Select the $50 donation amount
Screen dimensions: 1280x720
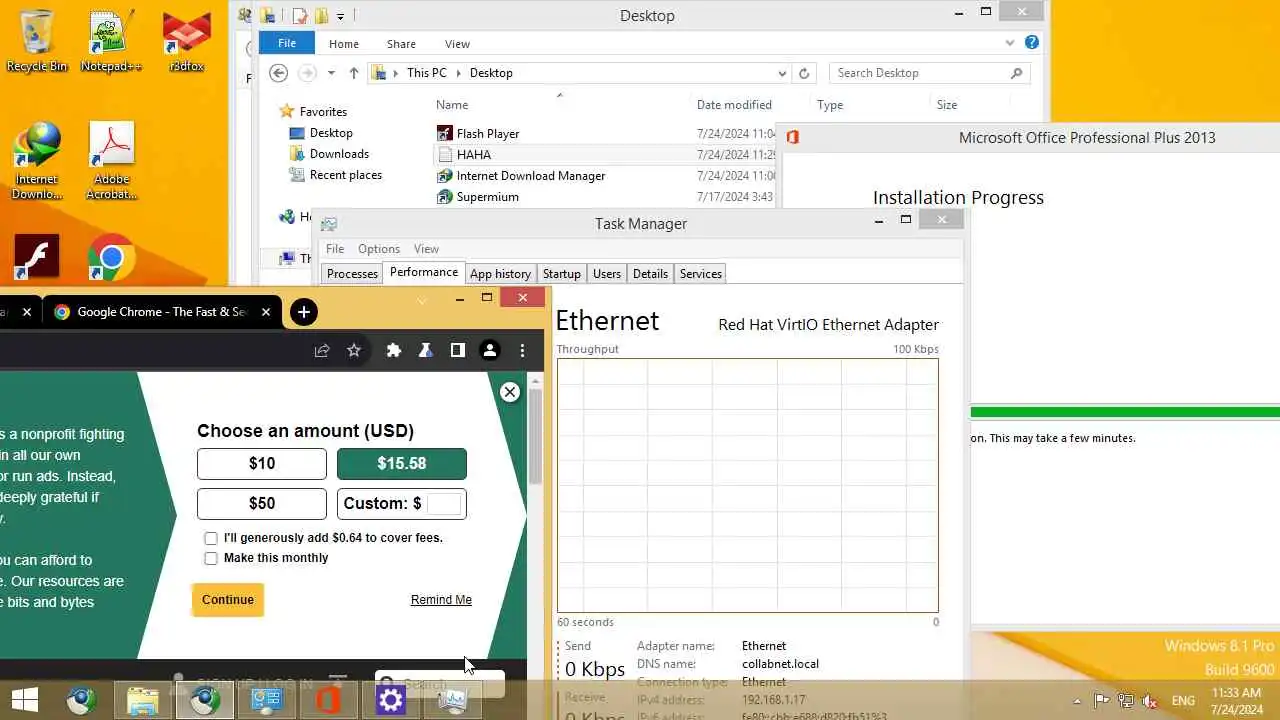pos(262,503)
